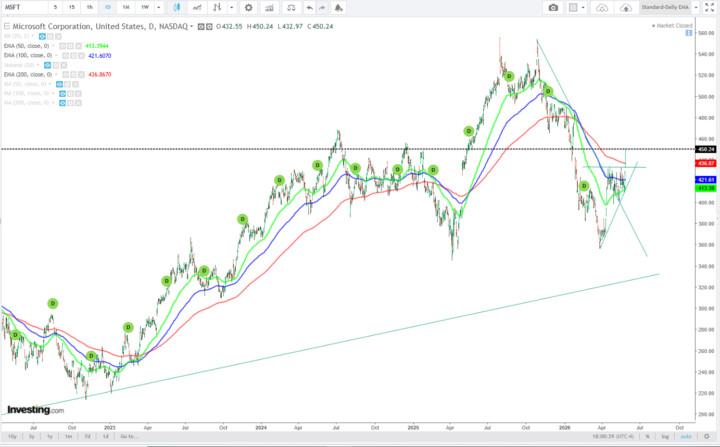Load chart layout from cloud icon
The image size is (720, 447).
click(602, 7)
